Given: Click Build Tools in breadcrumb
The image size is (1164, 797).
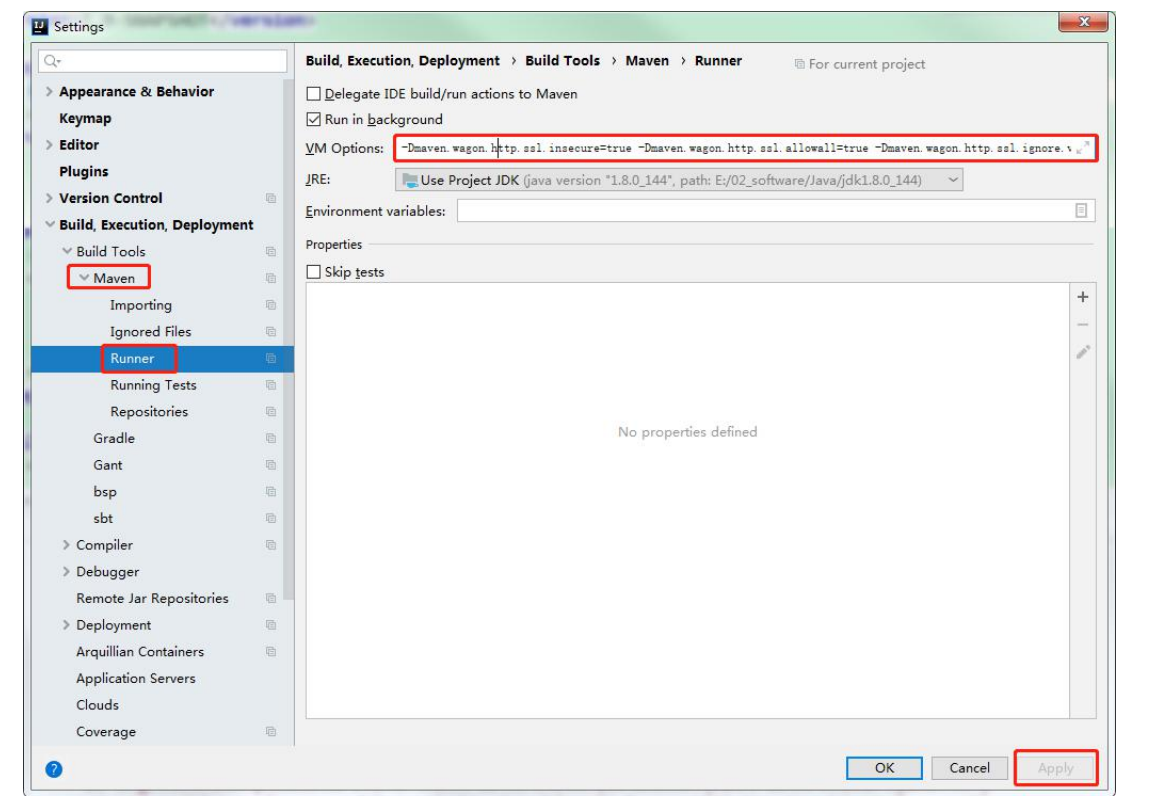Looking at the screenshot, I should (x=563, y=61).
